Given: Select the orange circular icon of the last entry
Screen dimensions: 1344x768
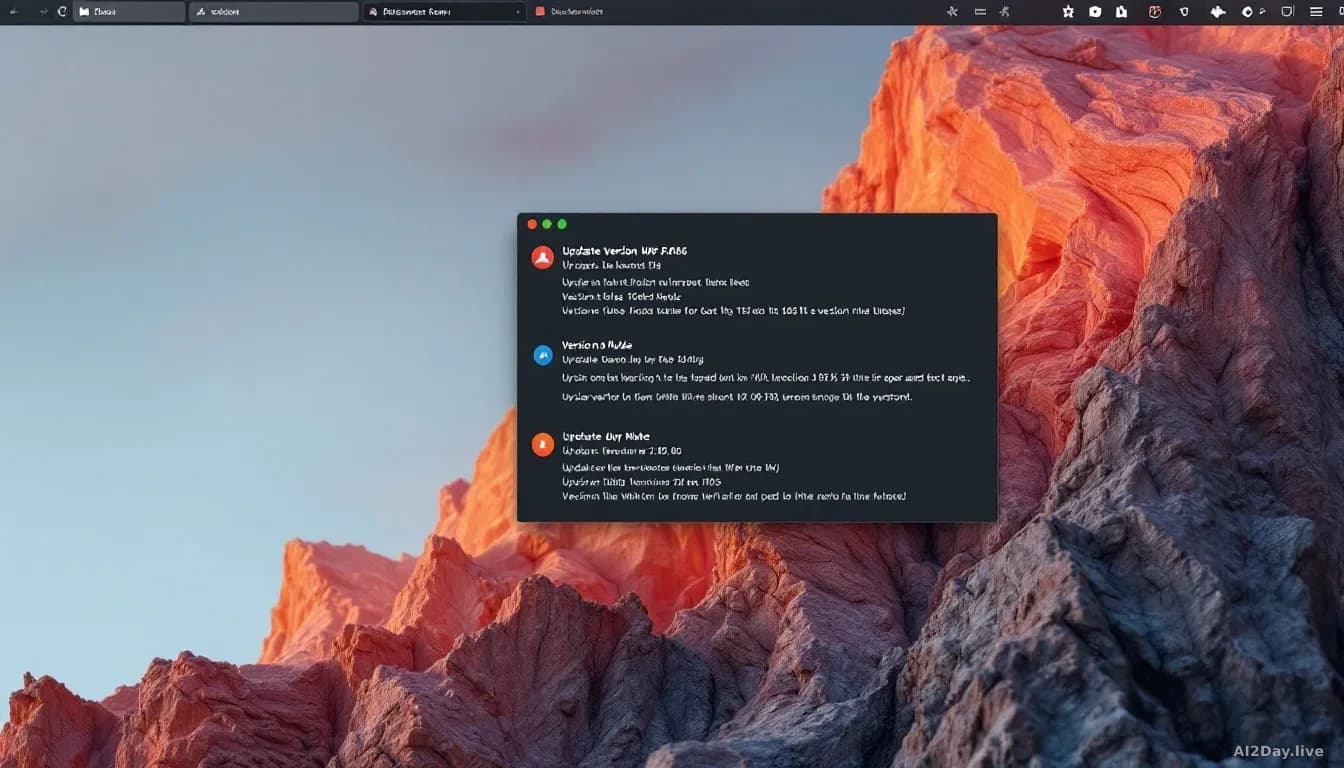Looking at the screenshot, I should pos(543,444).
